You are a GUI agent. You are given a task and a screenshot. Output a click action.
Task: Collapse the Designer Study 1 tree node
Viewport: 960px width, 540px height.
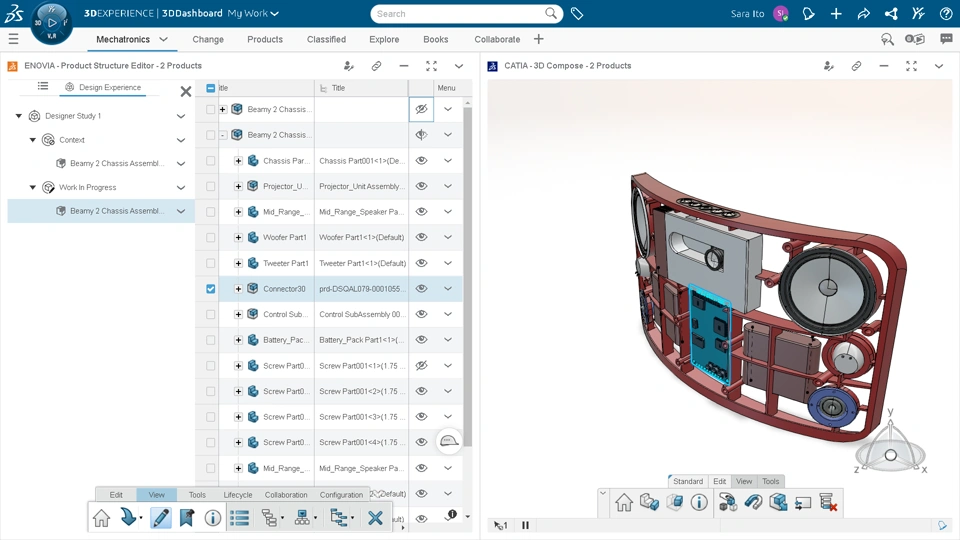[x=18, y=116]
